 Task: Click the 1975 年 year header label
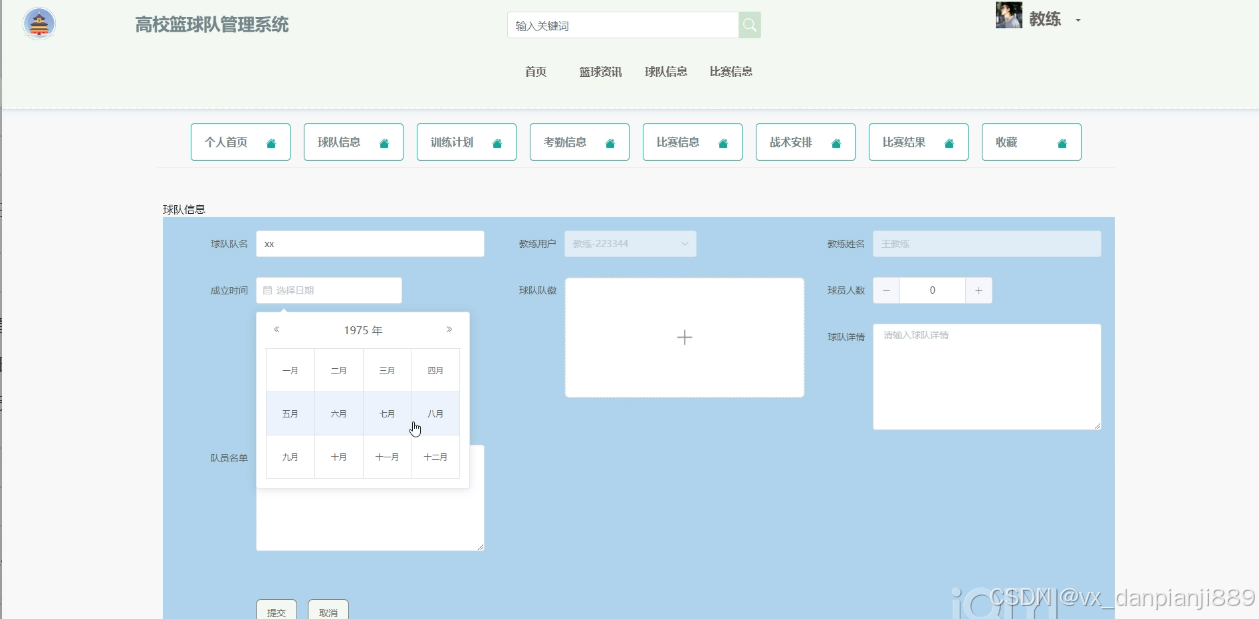tap(363, 330)
